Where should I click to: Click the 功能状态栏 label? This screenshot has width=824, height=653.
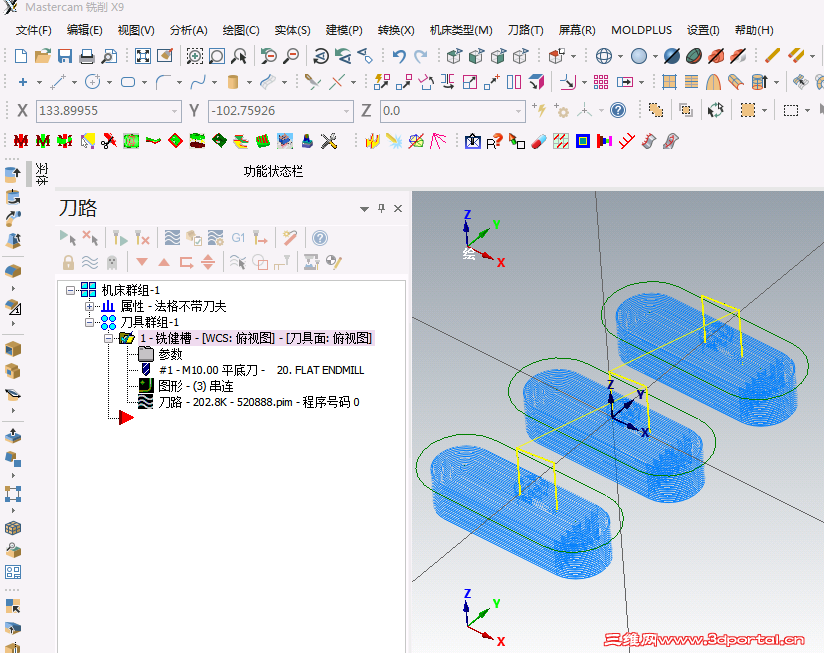pos(273,171)
